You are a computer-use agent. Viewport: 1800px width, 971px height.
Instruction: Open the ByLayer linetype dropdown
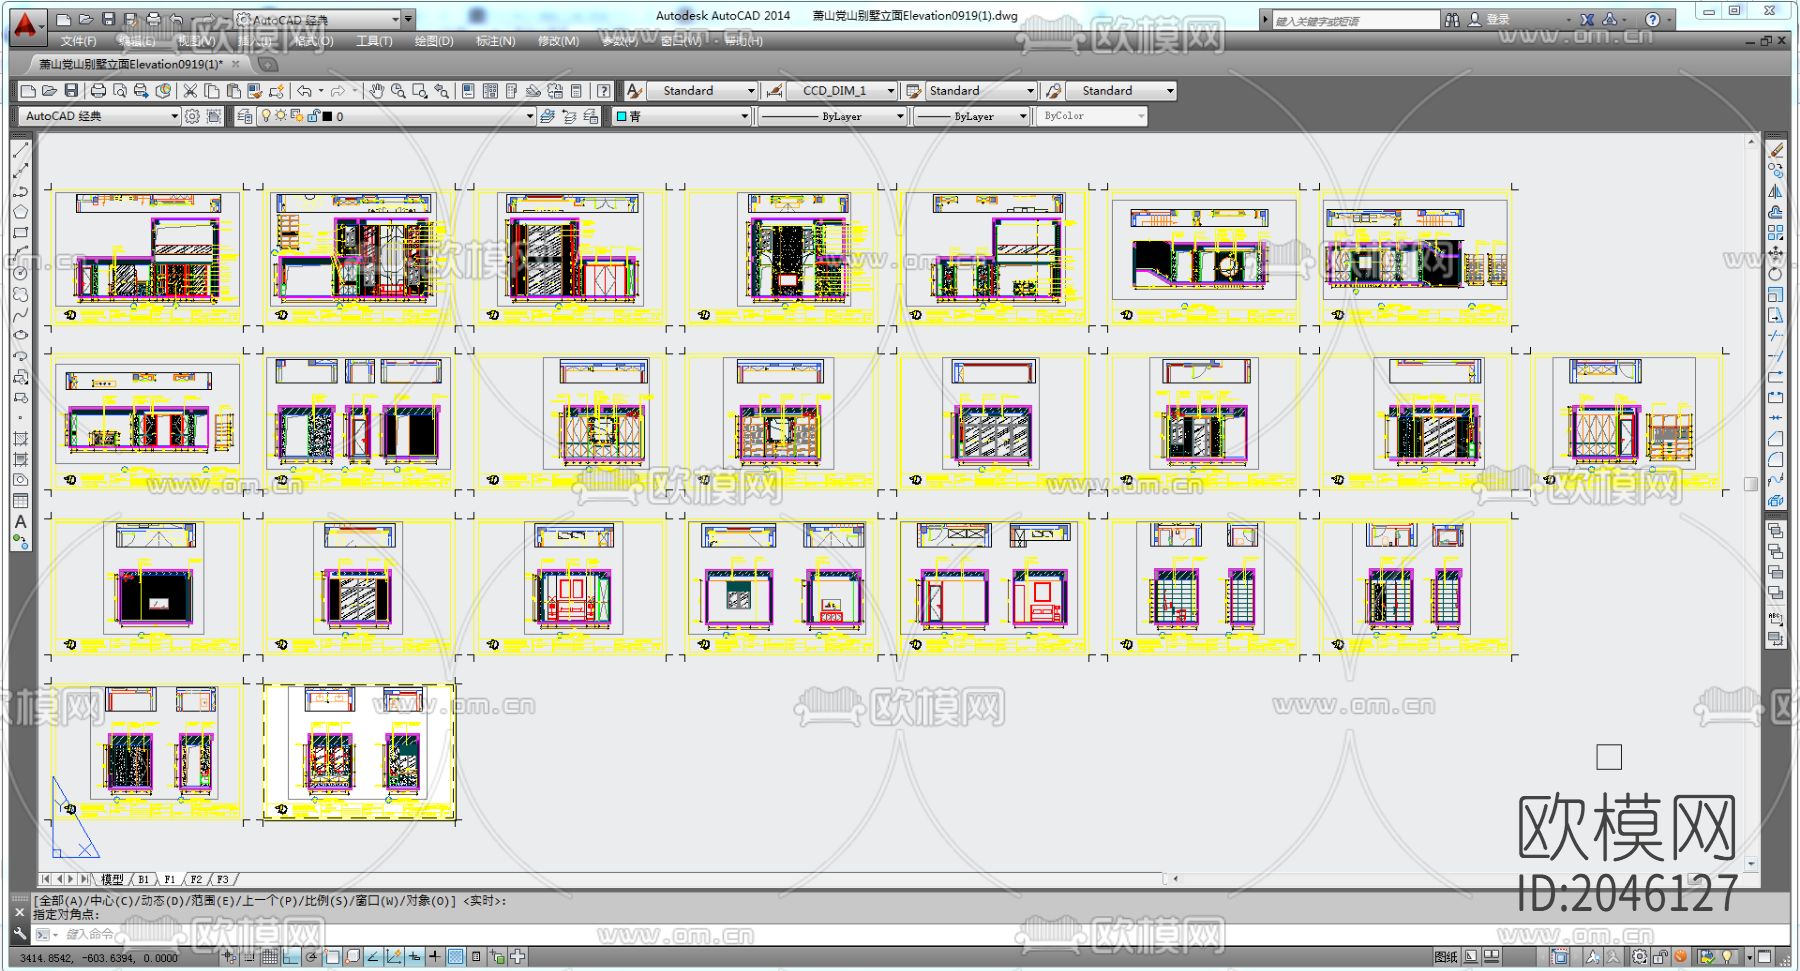pyautogui.click(x=832, y=116)
